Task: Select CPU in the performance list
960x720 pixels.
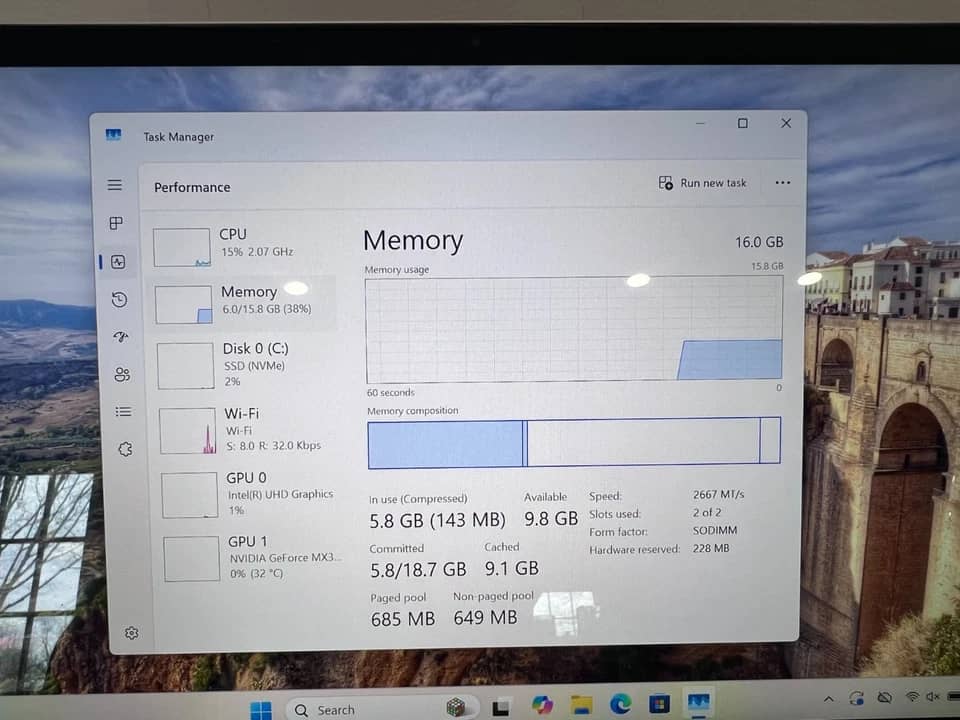Action: point(243,246)
